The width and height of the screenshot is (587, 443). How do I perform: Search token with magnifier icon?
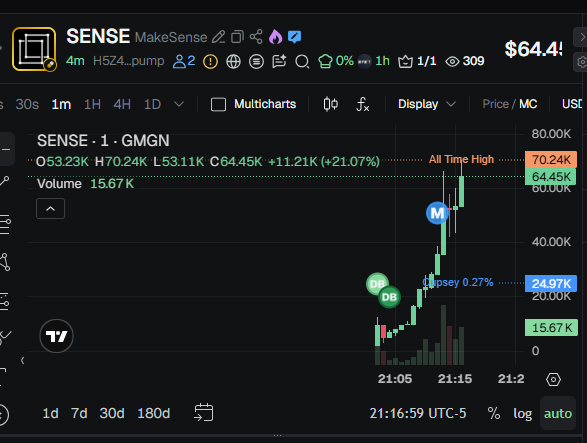[302, 61]
